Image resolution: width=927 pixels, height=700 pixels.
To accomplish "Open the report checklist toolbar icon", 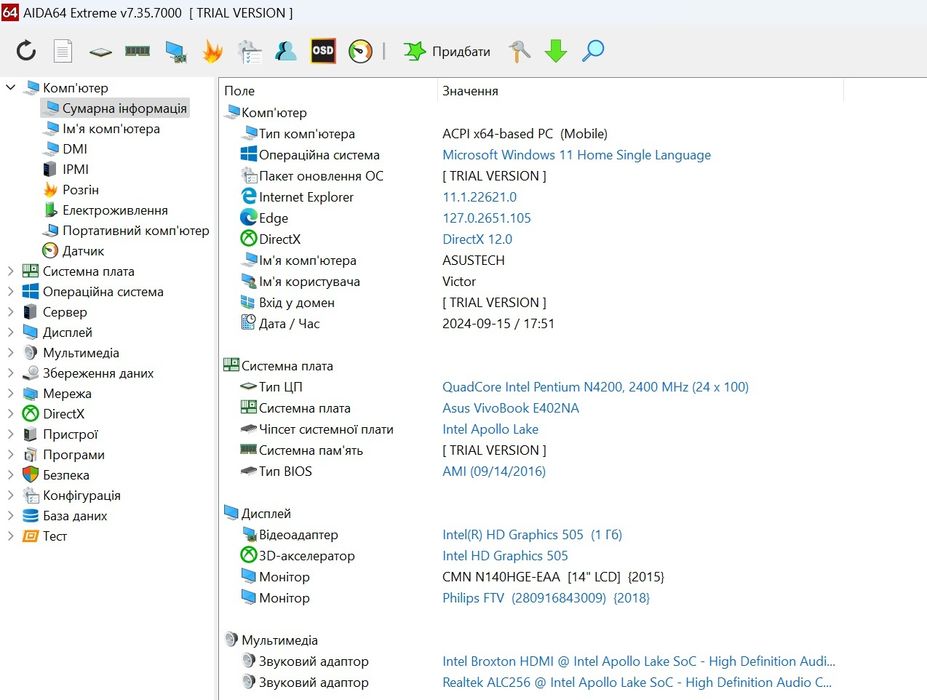I will [249, 51].
